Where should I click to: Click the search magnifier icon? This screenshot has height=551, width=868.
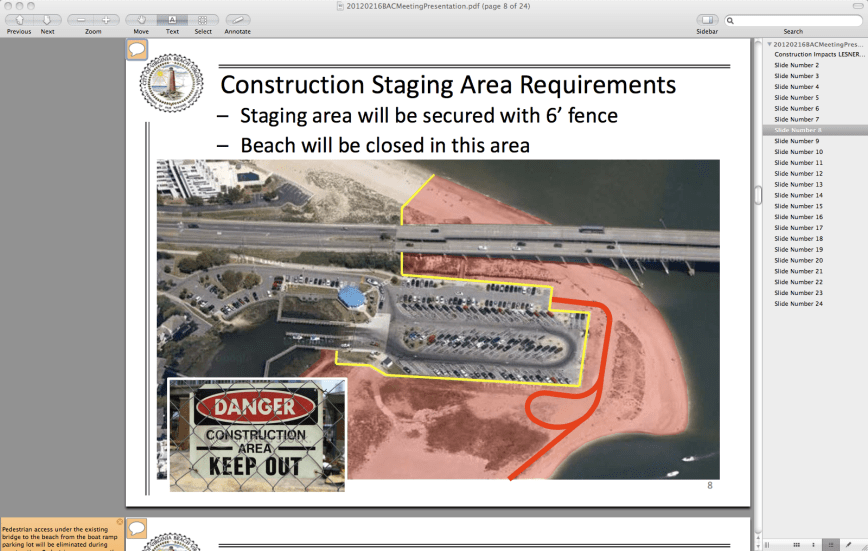pyautogui.click(x=730, y=20)
